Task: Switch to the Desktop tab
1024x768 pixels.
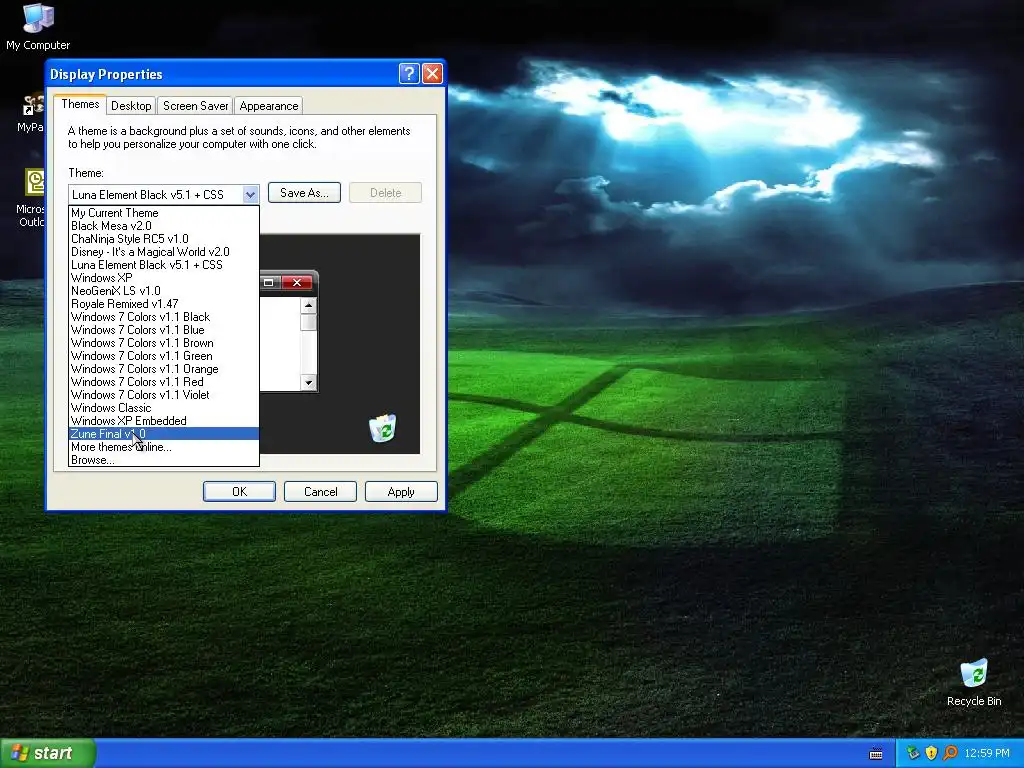Action: pos(131,106)
